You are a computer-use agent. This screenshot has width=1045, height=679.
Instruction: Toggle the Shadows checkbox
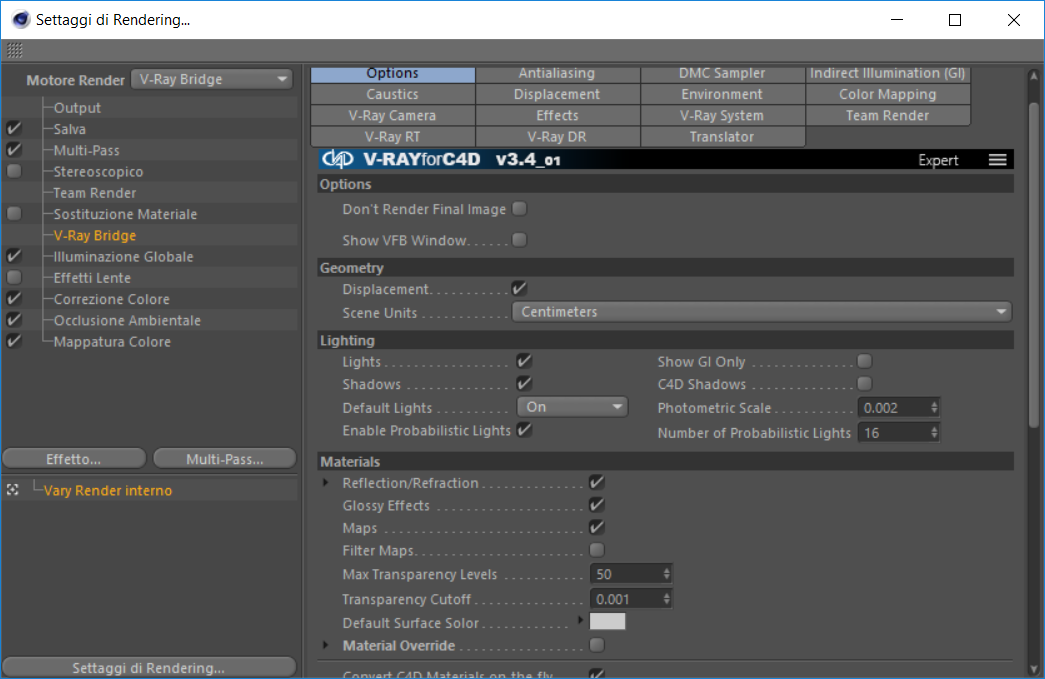tap(524, 383)
